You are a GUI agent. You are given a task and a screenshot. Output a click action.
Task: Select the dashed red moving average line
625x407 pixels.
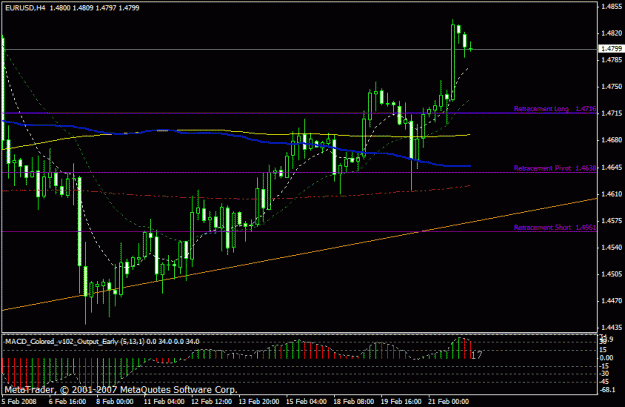[x=239, y=198]
